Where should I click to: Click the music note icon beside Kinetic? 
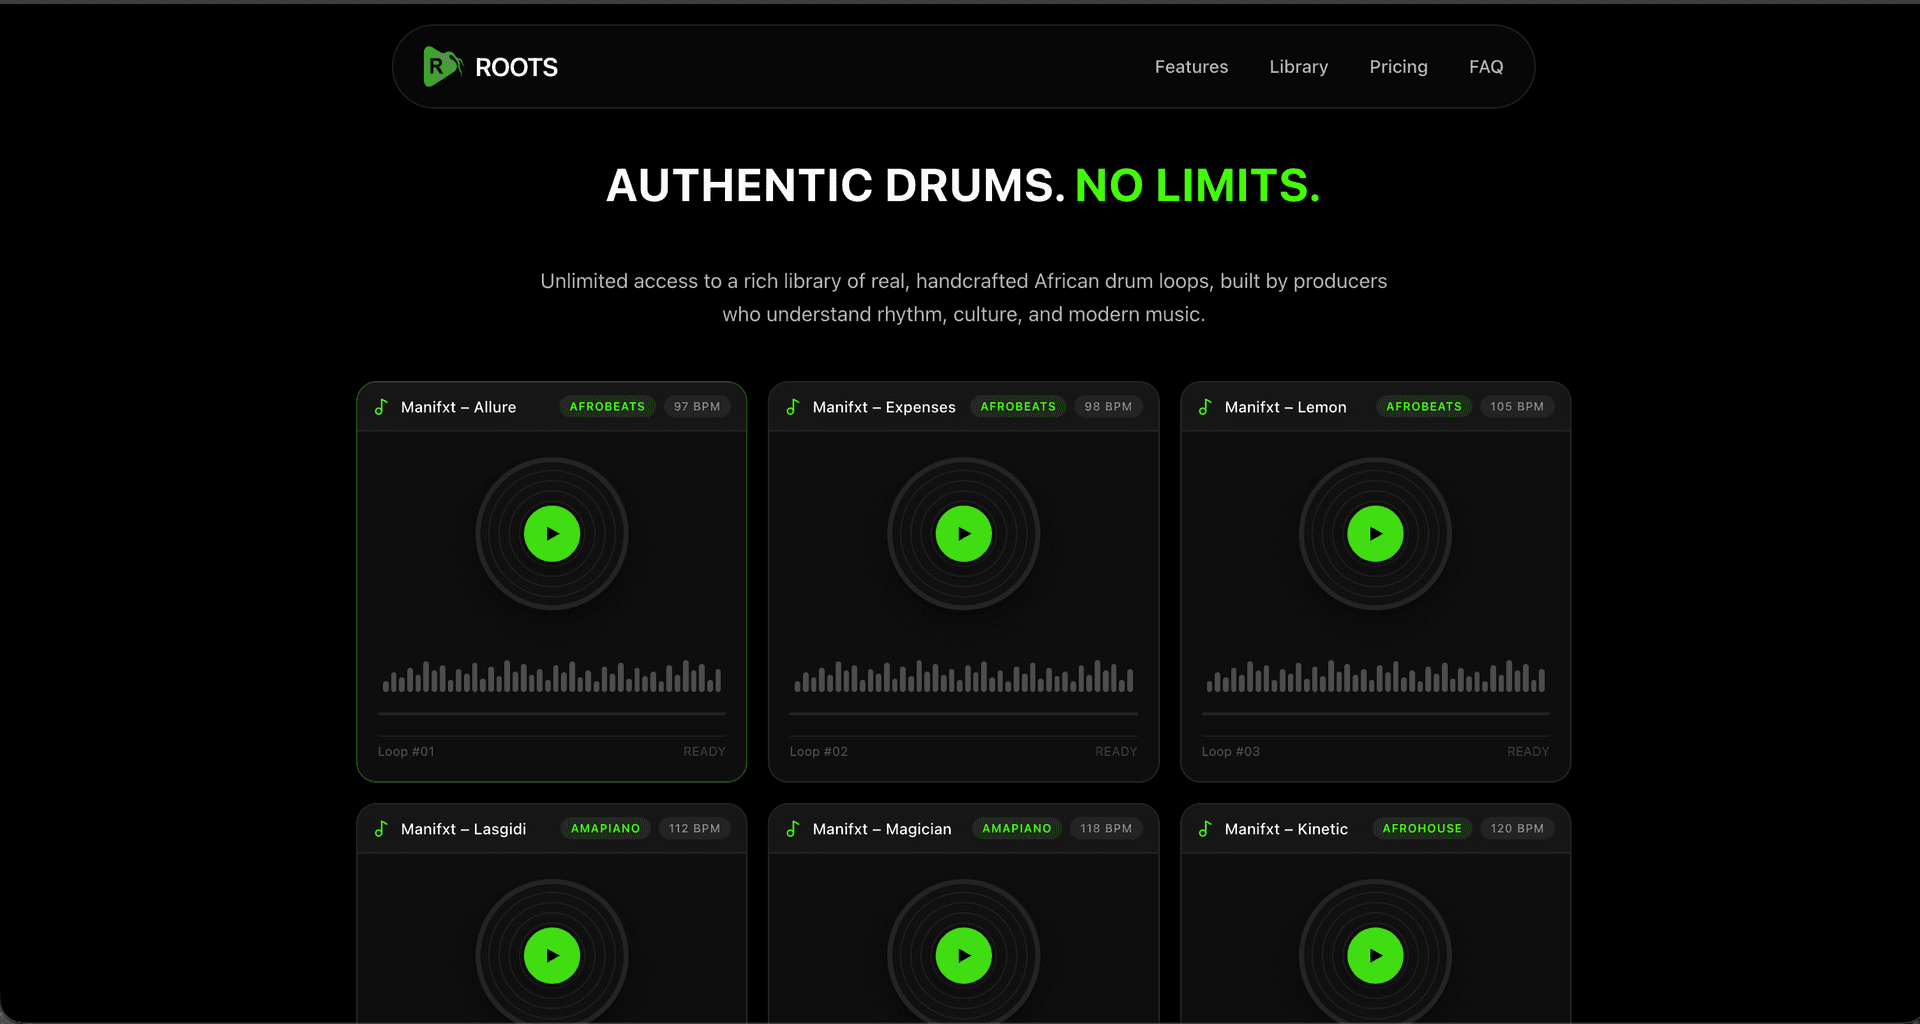(x=1205, y=829)
